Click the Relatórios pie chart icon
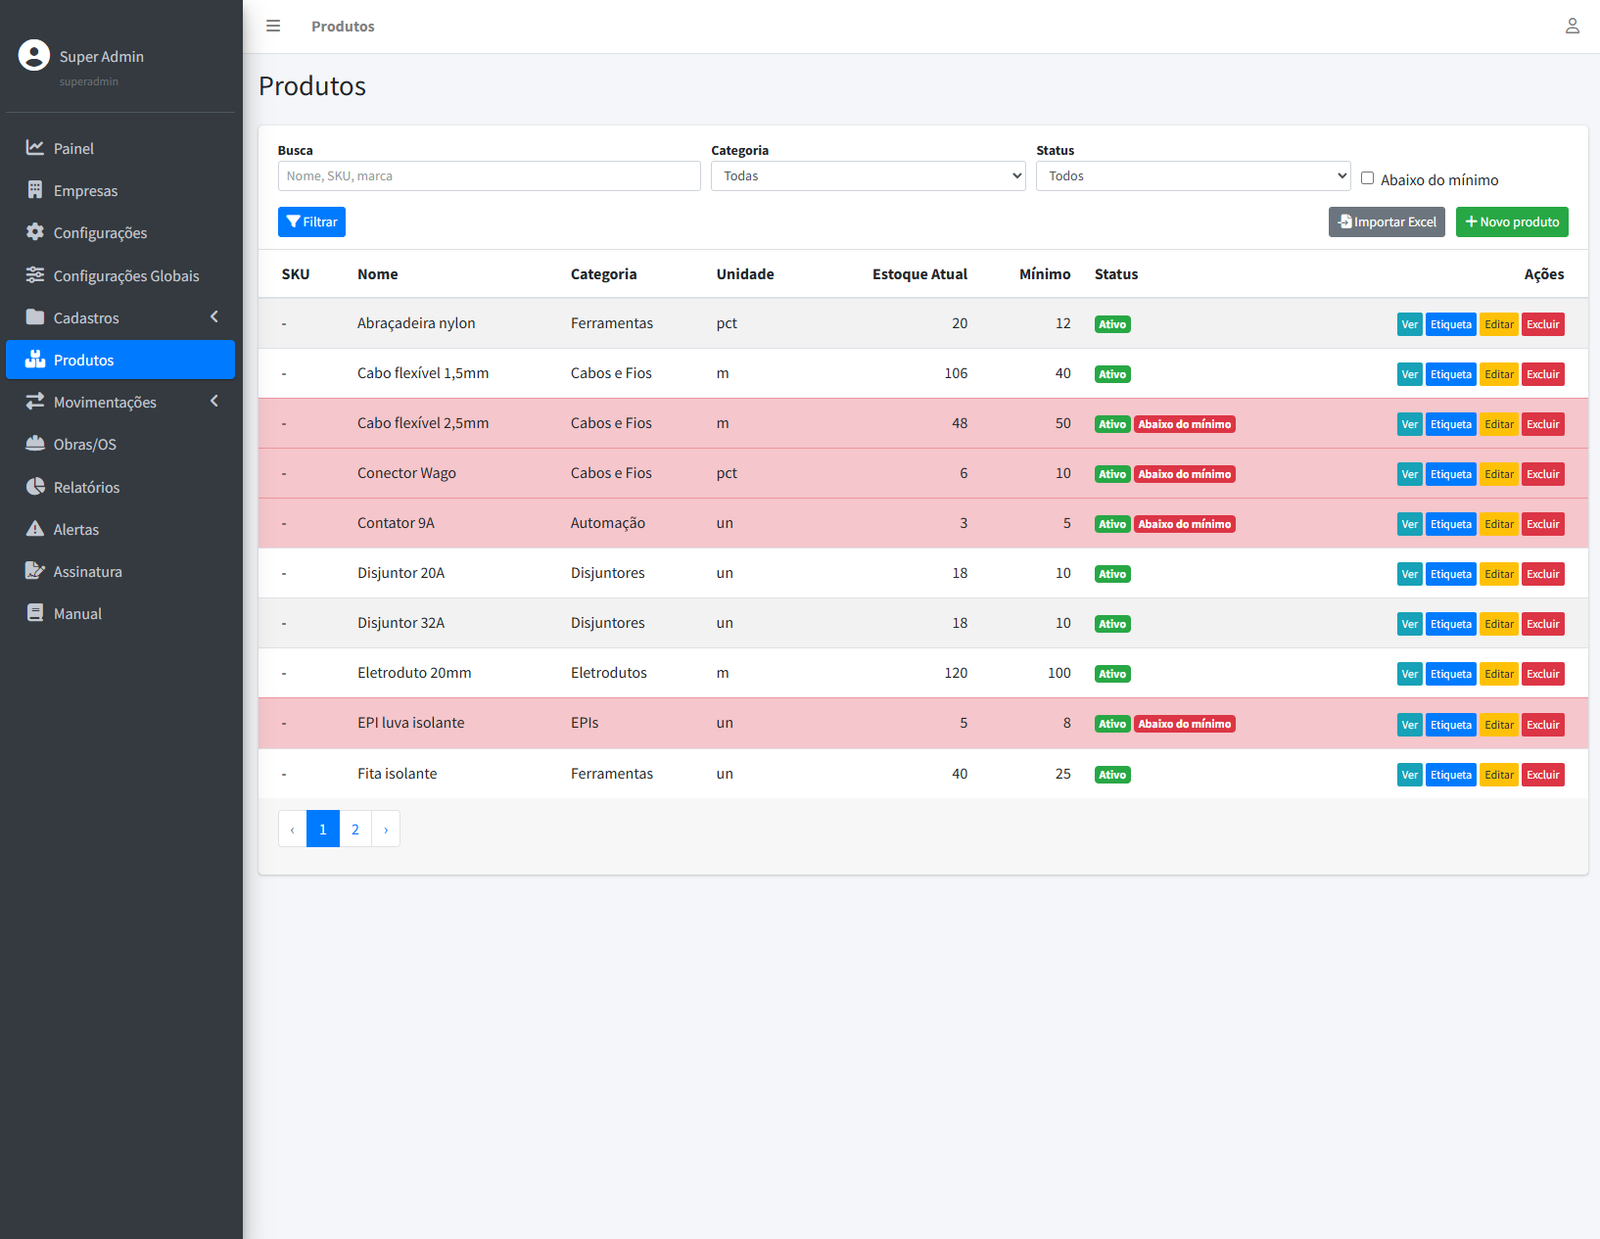The height and width of the screenshot is (1239, 1600). point(35,487)
